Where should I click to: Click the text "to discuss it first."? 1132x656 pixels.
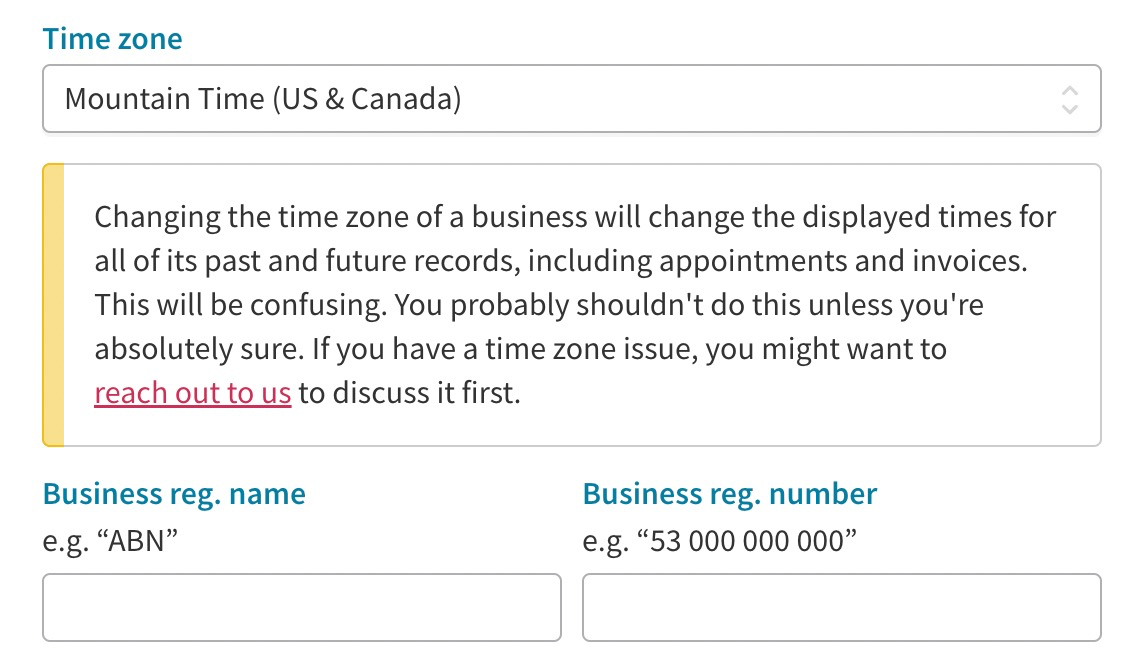point(410,393)
